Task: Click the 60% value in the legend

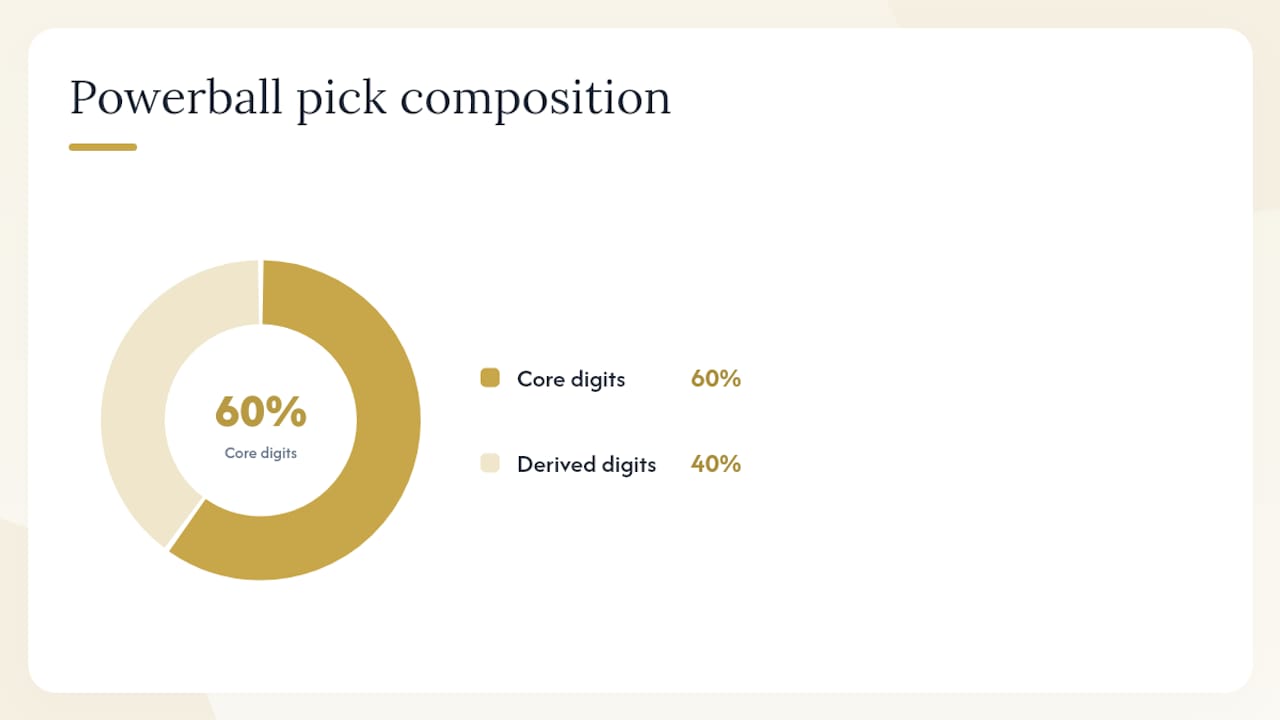Action: [x=716, y=379]
